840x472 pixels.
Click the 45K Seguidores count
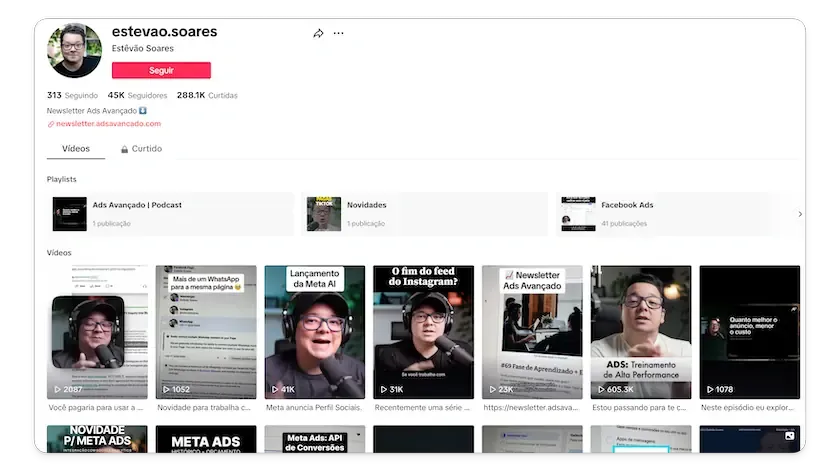pos(137,95)
